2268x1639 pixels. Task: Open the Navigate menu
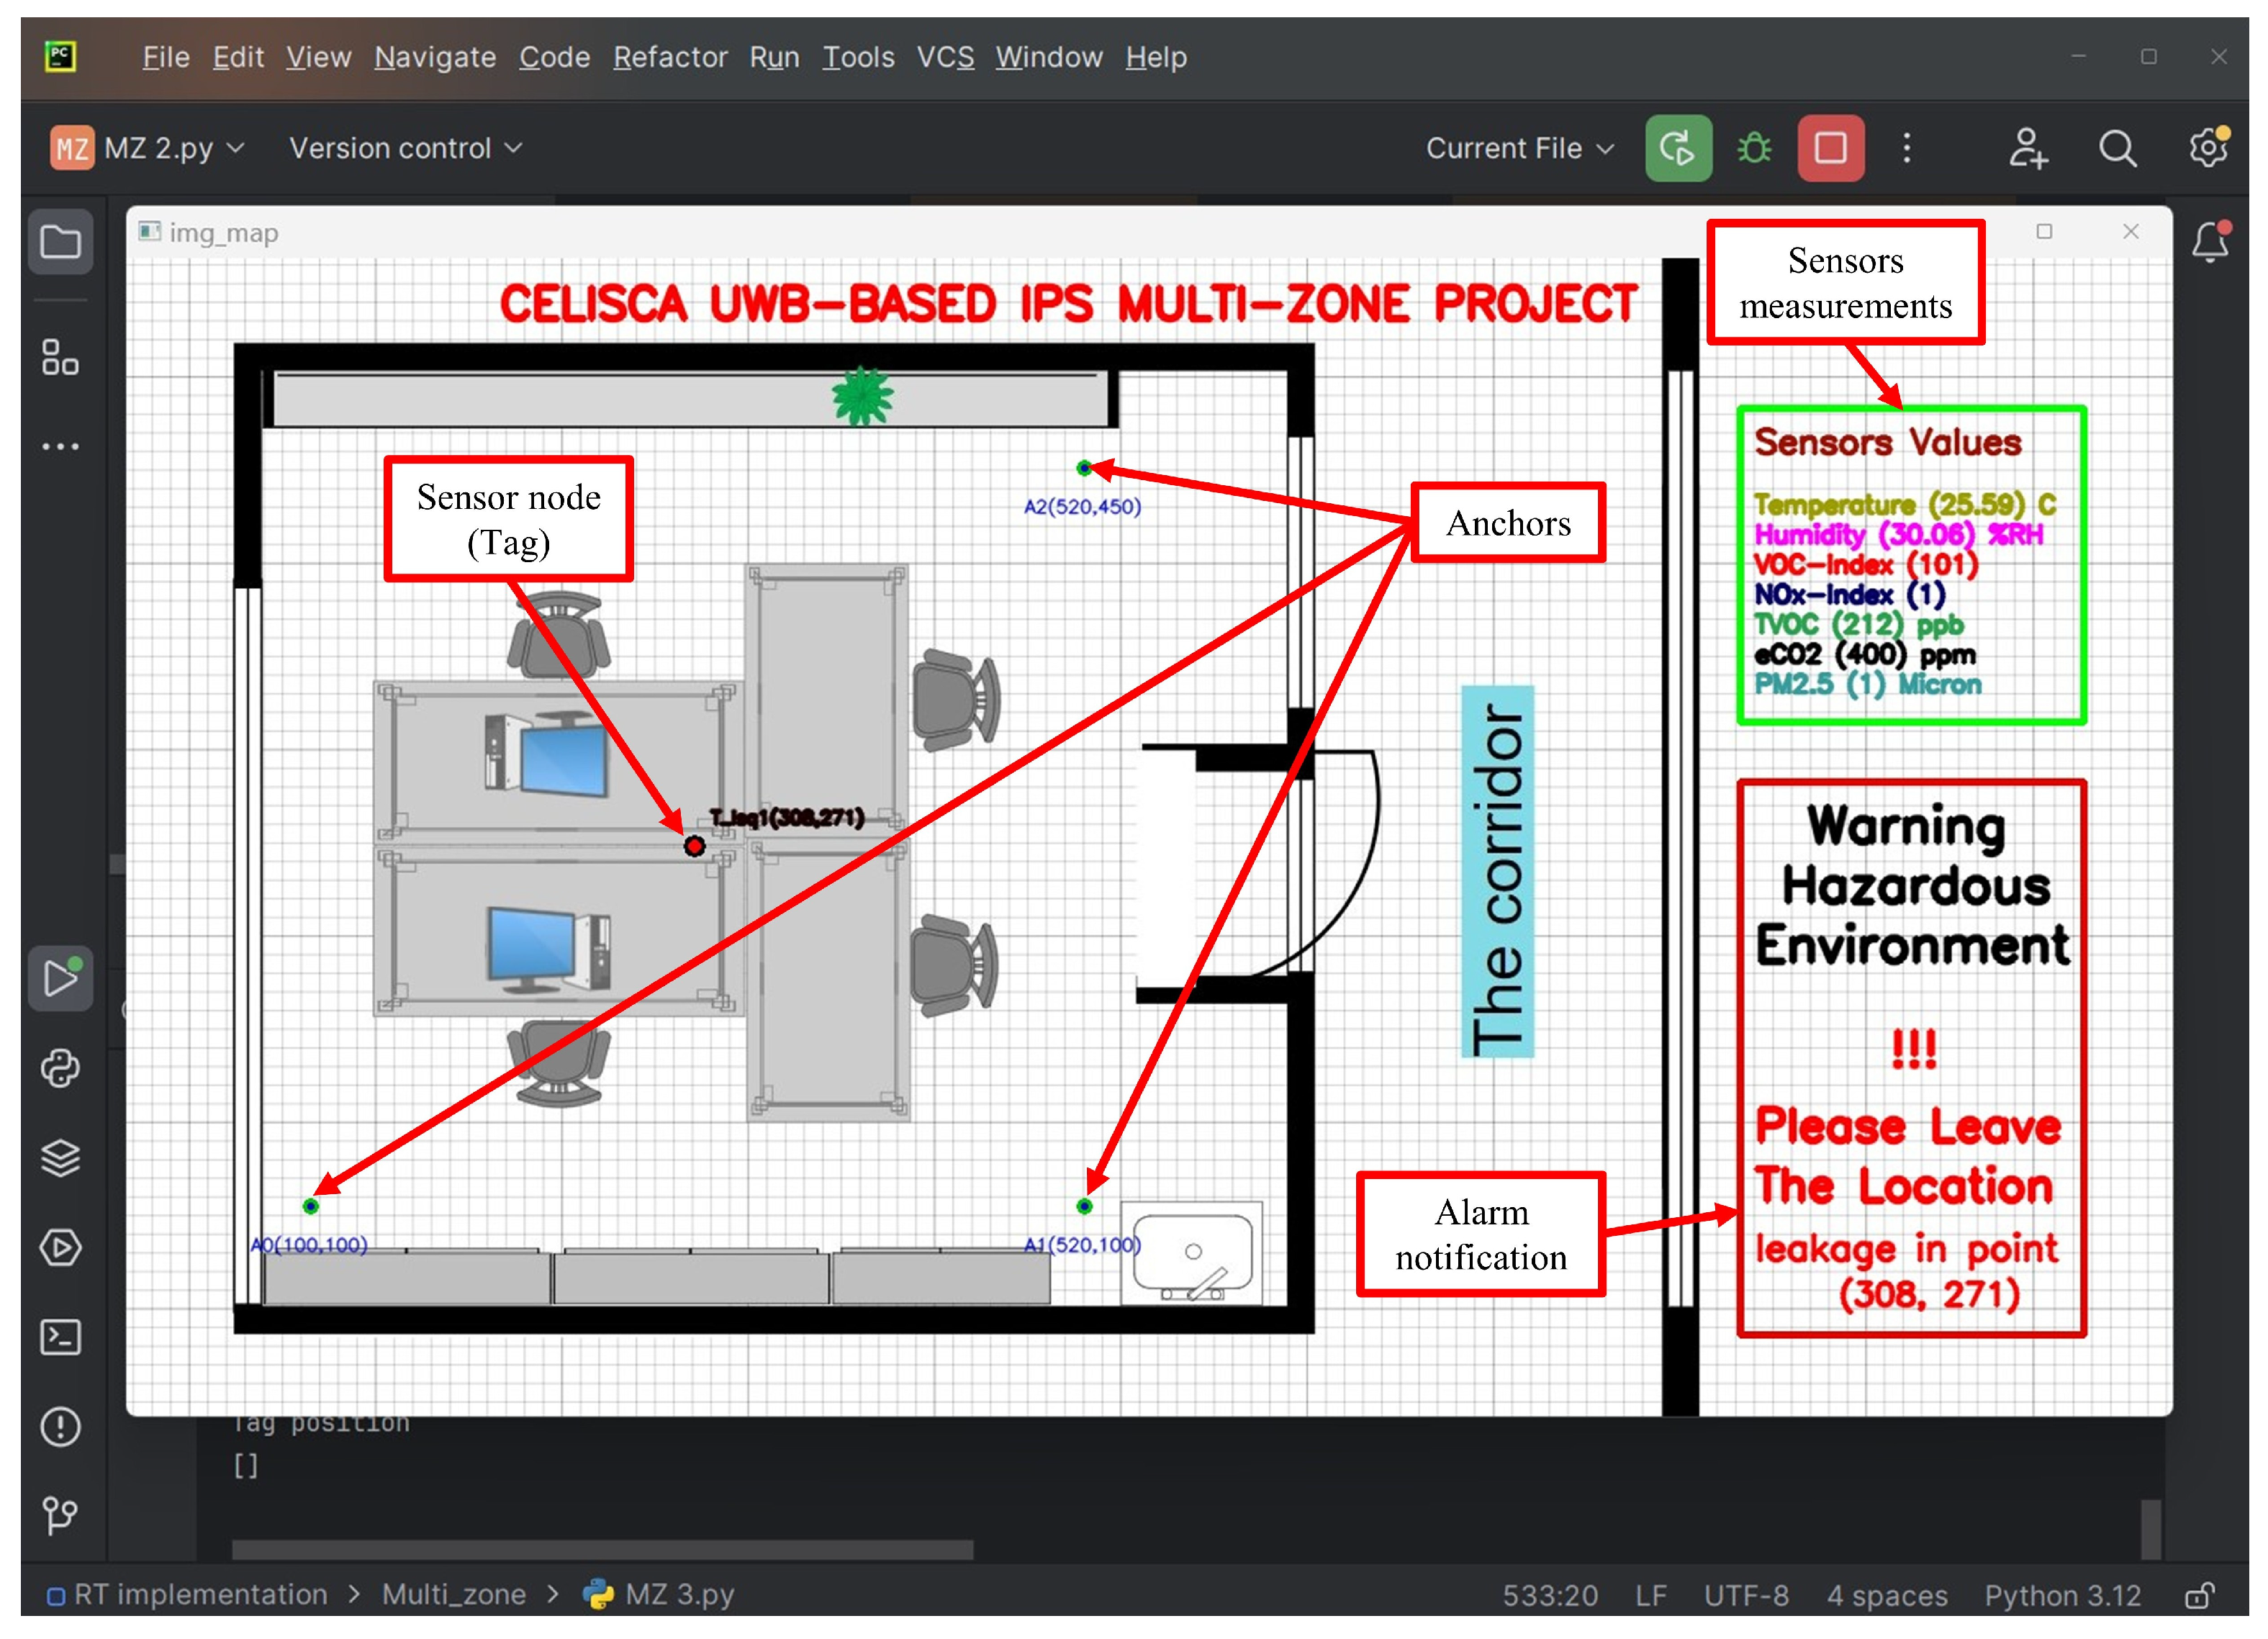tap(435, 57)
